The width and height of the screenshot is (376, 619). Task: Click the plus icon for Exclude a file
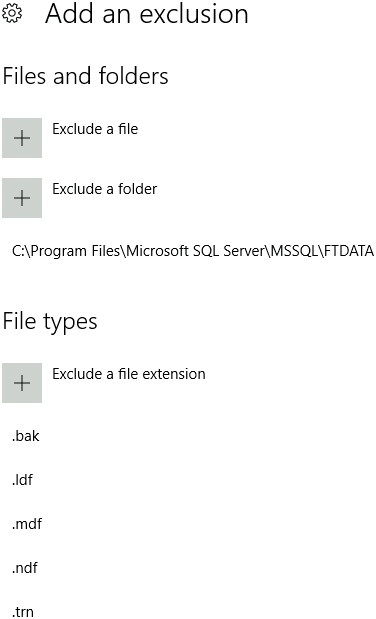(22, 138)
